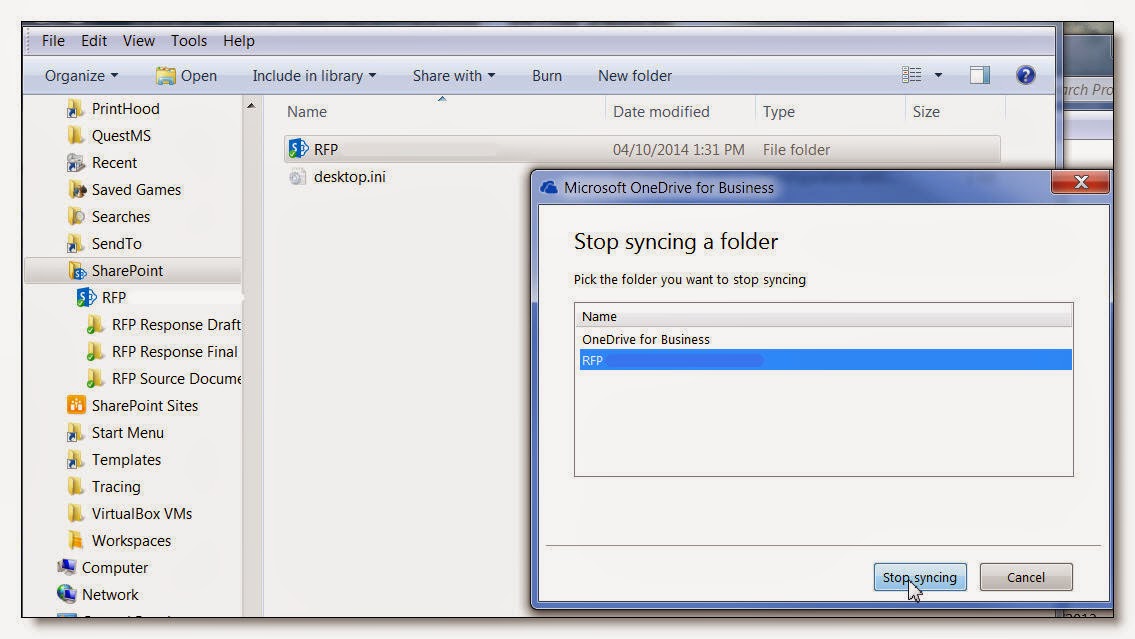Viewport: 1135px width, 639px height.
Task: Click the Searches folder icon
Action: point(75,216)
